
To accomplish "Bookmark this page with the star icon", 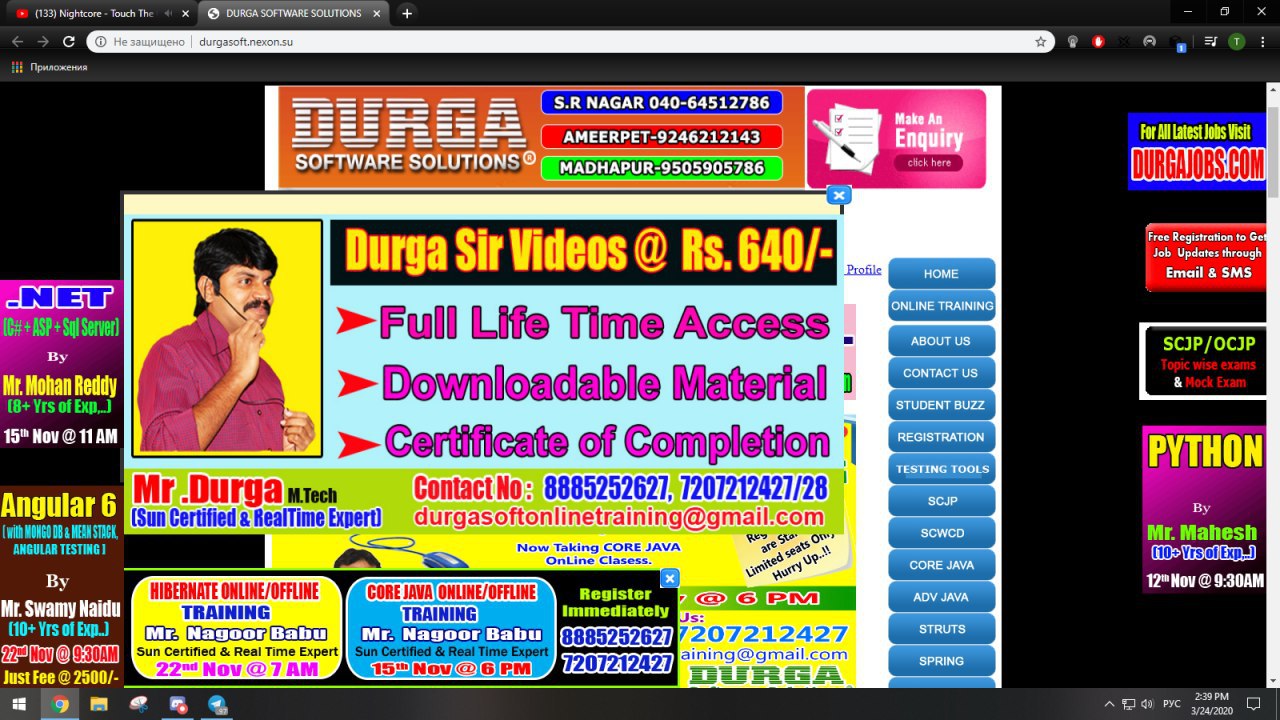I will [x=1041, y=42].
